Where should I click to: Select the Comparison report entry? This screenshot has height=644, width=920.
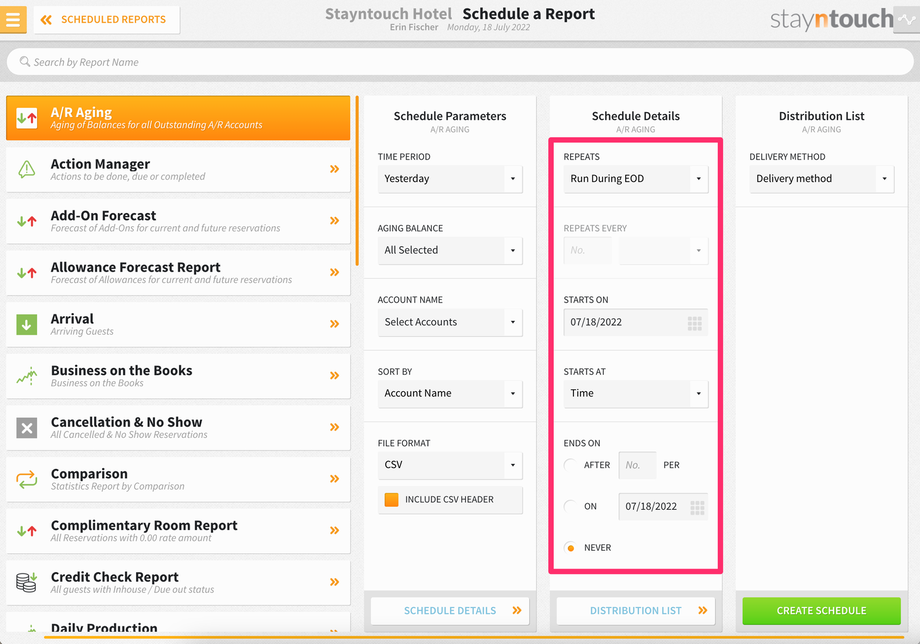[x=178, y=479]
